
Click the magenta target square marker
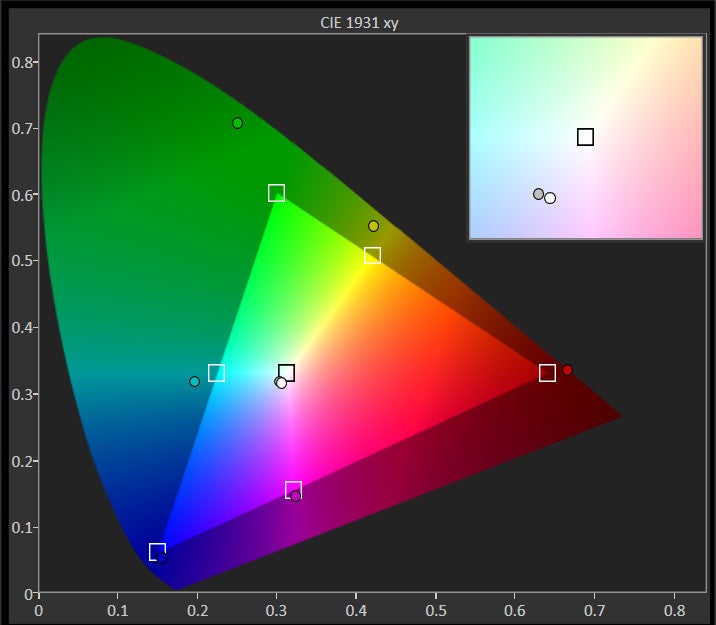pos(293,490)
